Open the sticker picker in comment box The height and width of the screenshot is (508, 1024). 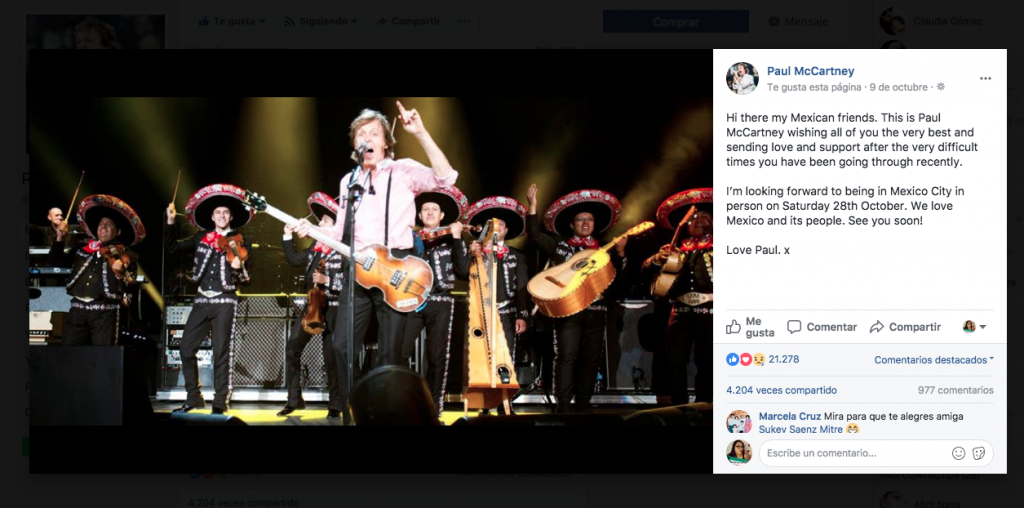[978, 453]
